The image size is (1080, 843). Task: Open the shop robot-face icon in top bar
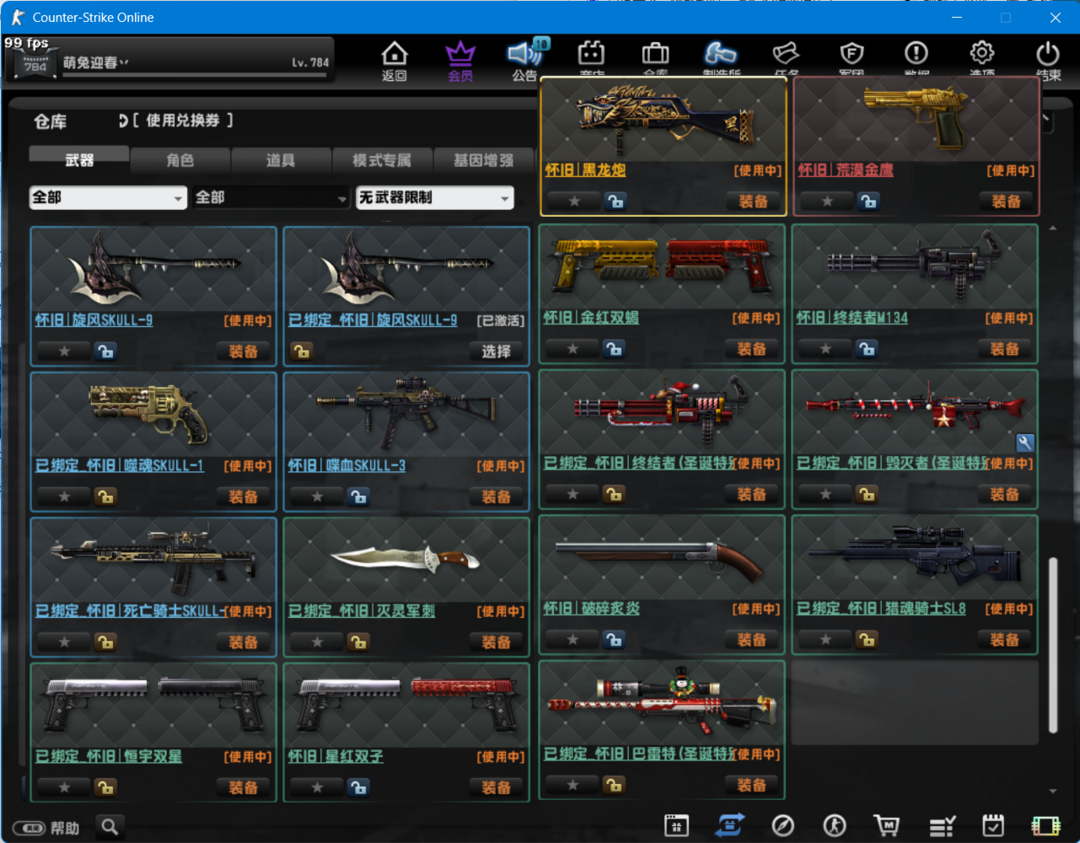(591, 54)
